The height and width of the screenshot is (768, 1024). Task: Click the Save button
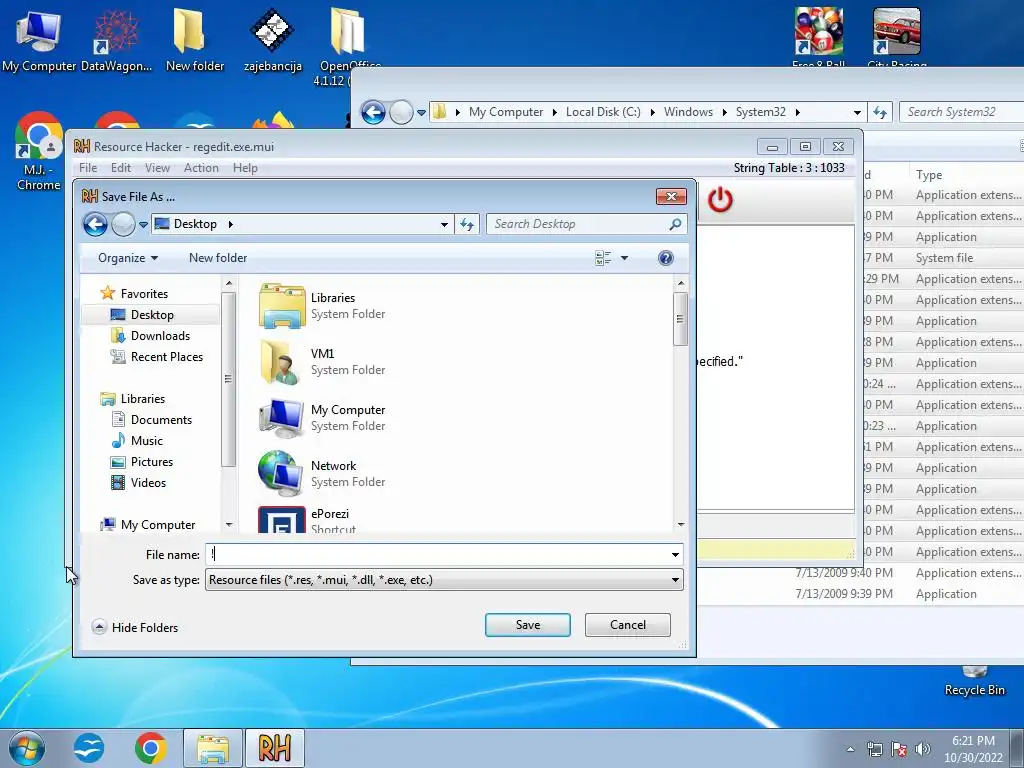point(528,625)
